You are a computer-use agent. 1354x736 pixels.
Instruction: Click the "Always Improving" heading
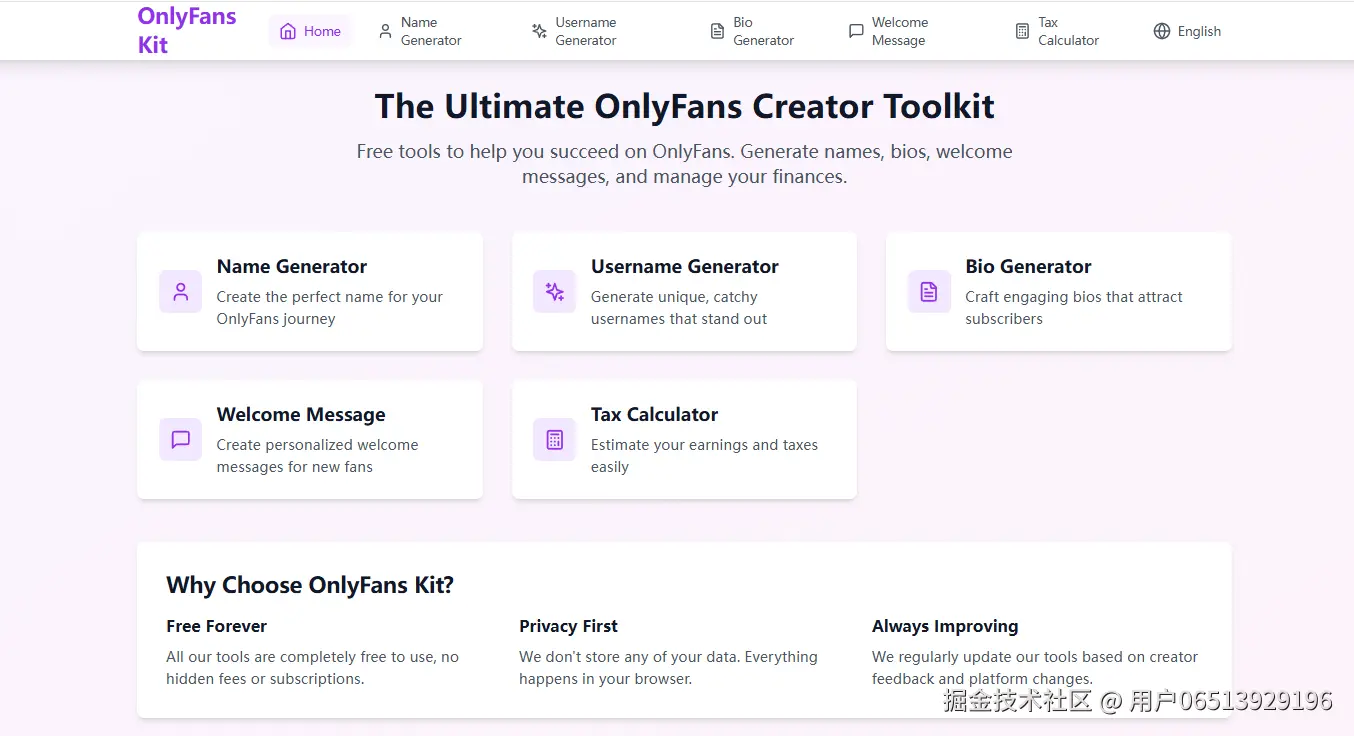pyautogui.click(x=945, y=626)
